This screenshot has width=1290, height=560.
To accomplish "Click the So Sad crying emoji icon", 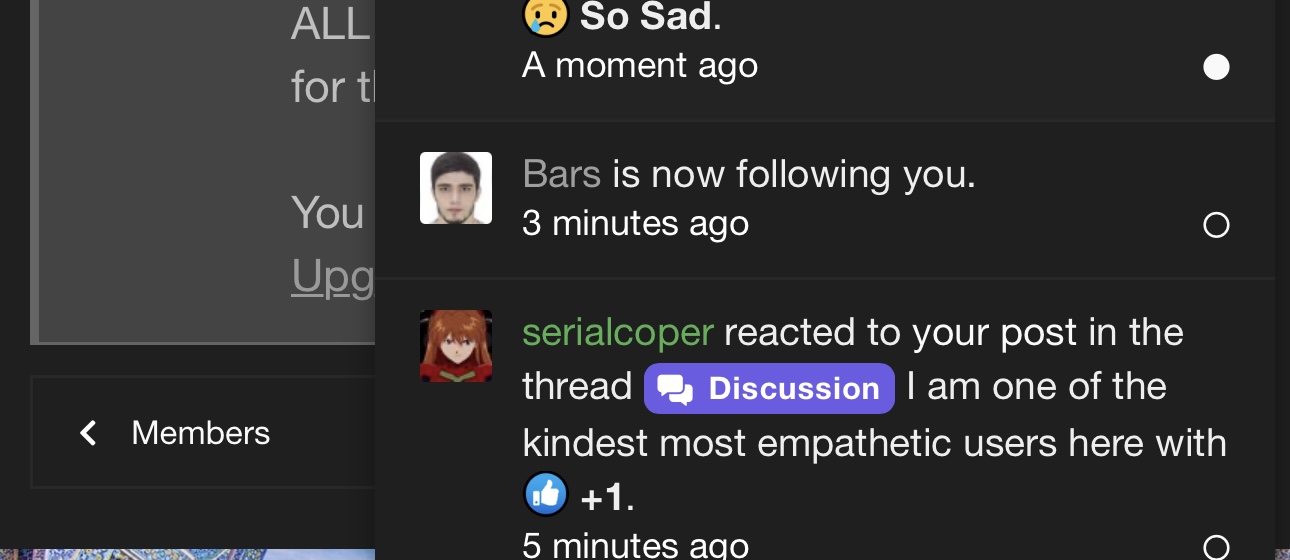I will click(546, 16).
